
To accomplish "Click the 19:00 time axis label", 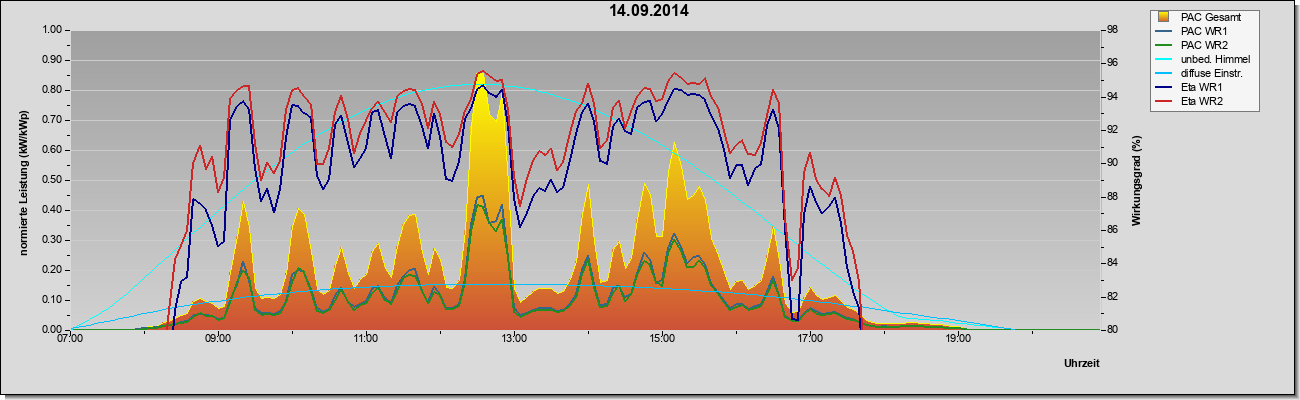I will [x=958, y=338].
